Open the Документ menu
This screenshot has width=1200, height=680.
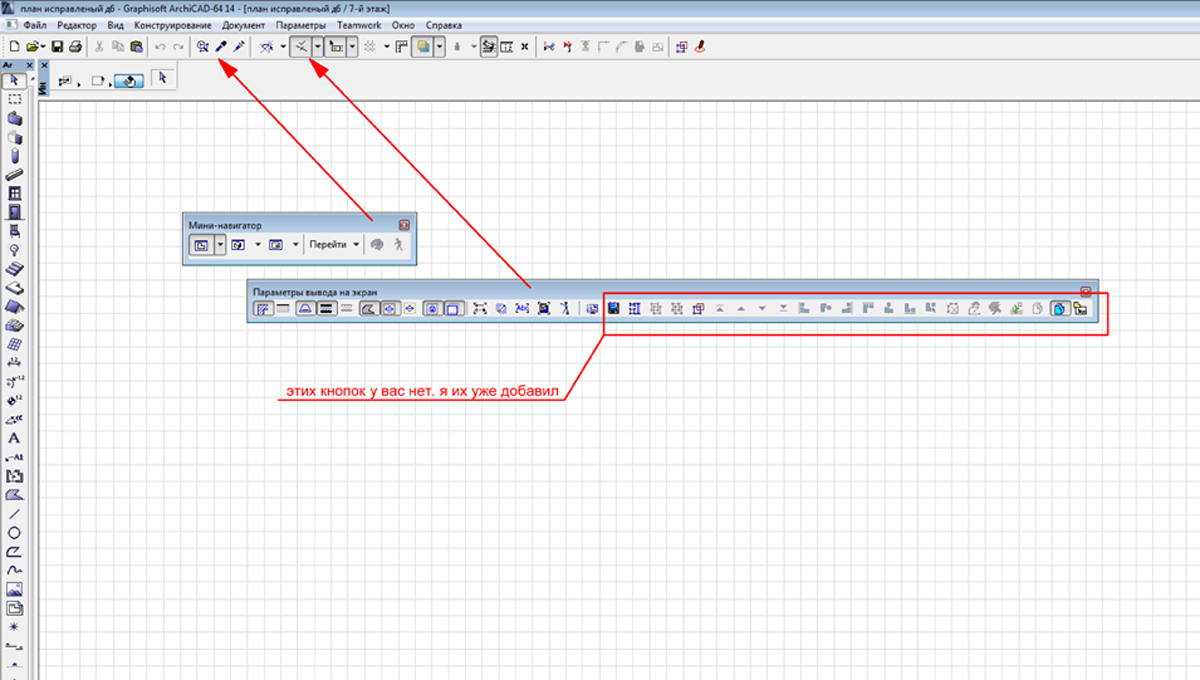[x=243, y=24]
